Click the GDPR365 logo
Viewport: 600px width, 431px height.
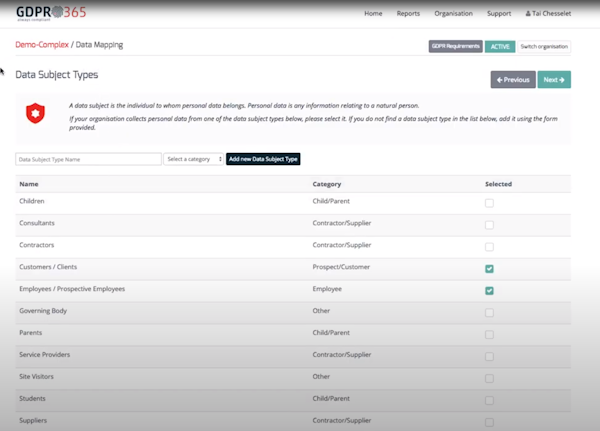click(54, 14)
